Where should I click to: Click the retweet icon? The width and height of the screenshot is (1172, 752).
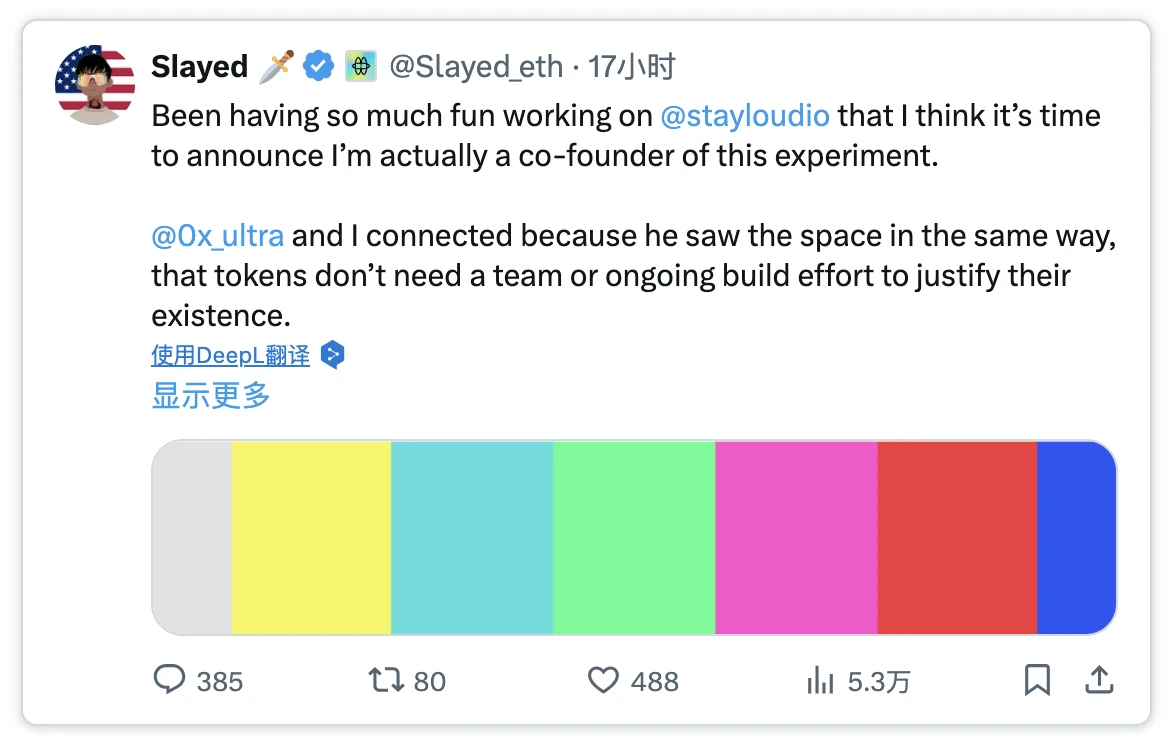click(x=386, y=681)
